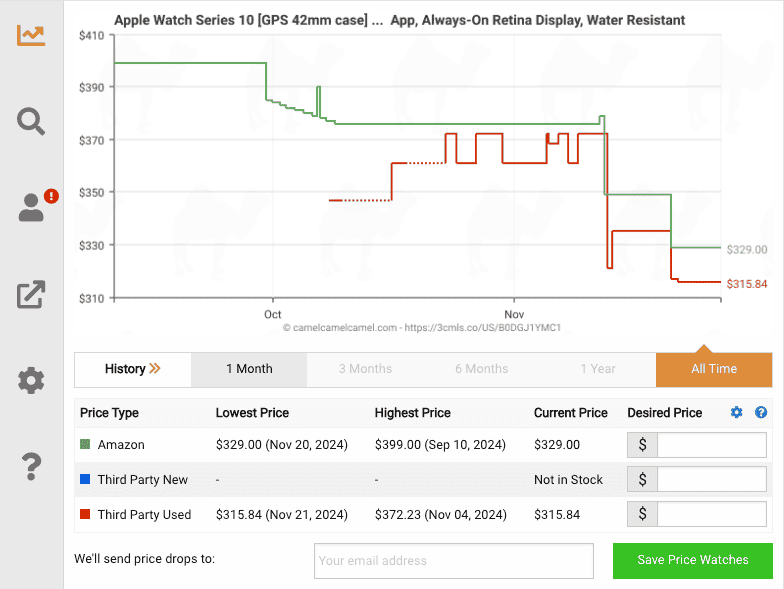This screenshot has width=784, height=589.
Task: Click the blue help icon beside Desired Price
Action: (761, 412)
